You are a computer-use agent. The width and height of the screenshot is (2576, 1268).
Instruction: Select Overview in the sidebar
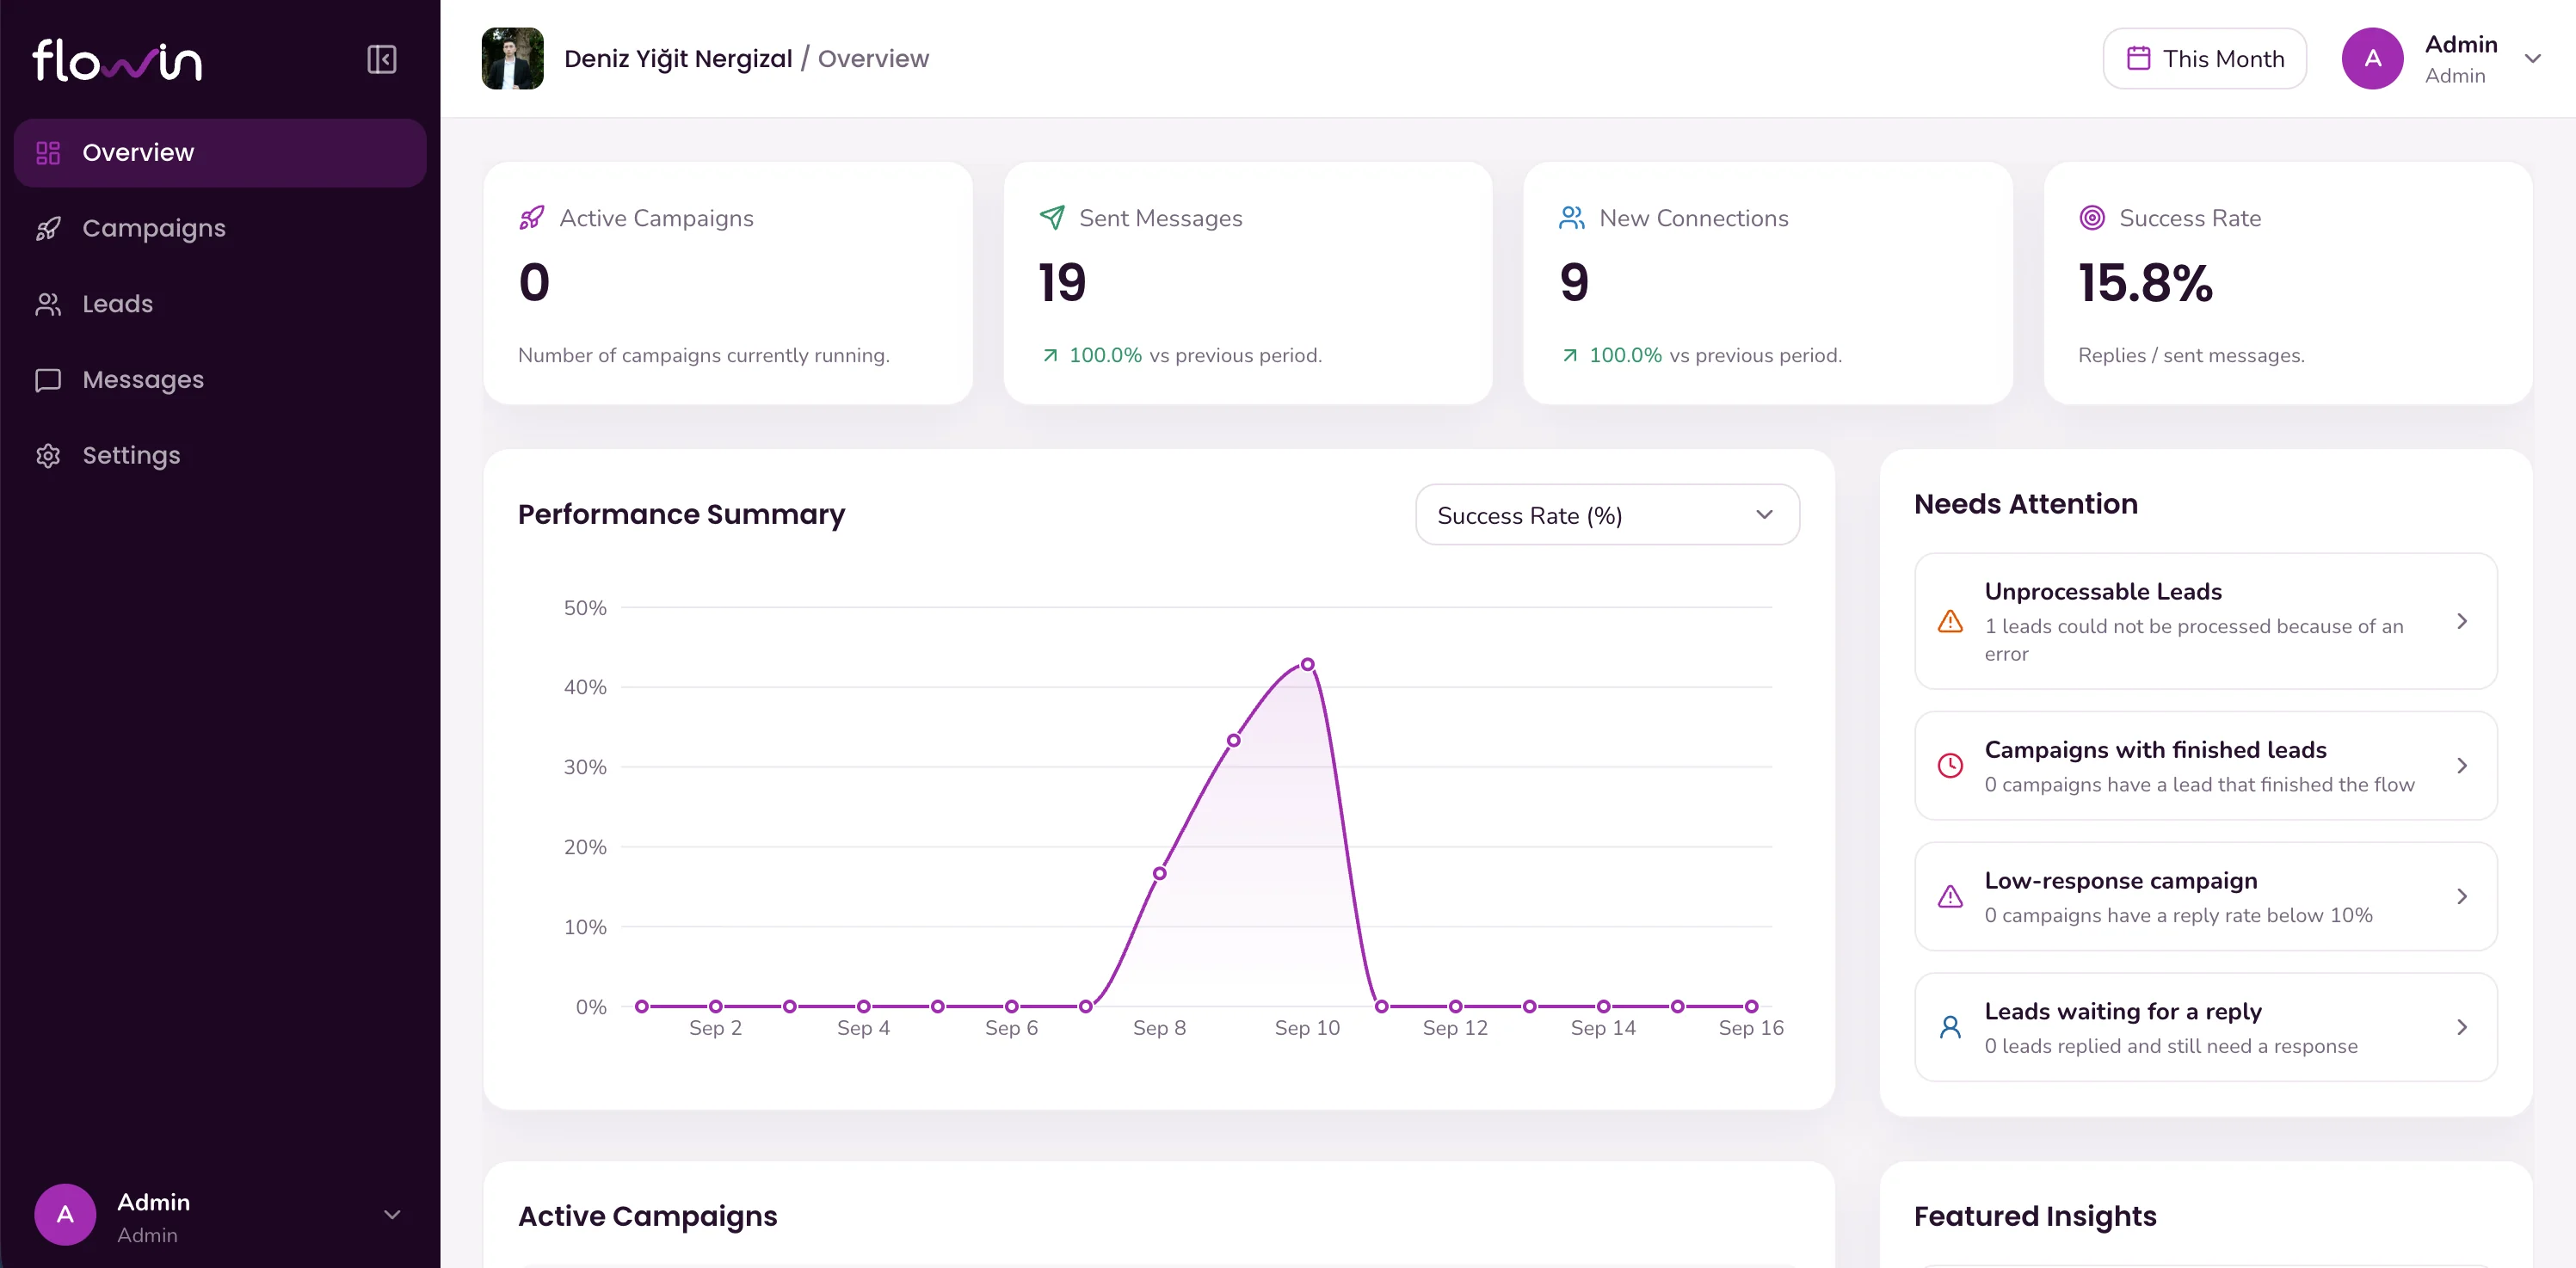pos(220,152)
